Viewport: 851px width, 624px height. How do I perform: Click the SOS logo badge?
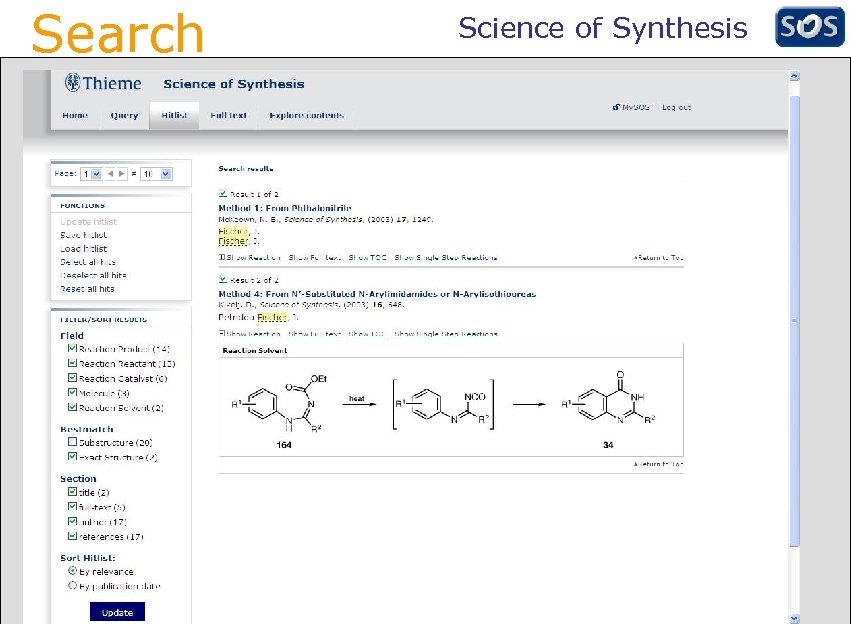pyautogui.click(x=809, y=27)
